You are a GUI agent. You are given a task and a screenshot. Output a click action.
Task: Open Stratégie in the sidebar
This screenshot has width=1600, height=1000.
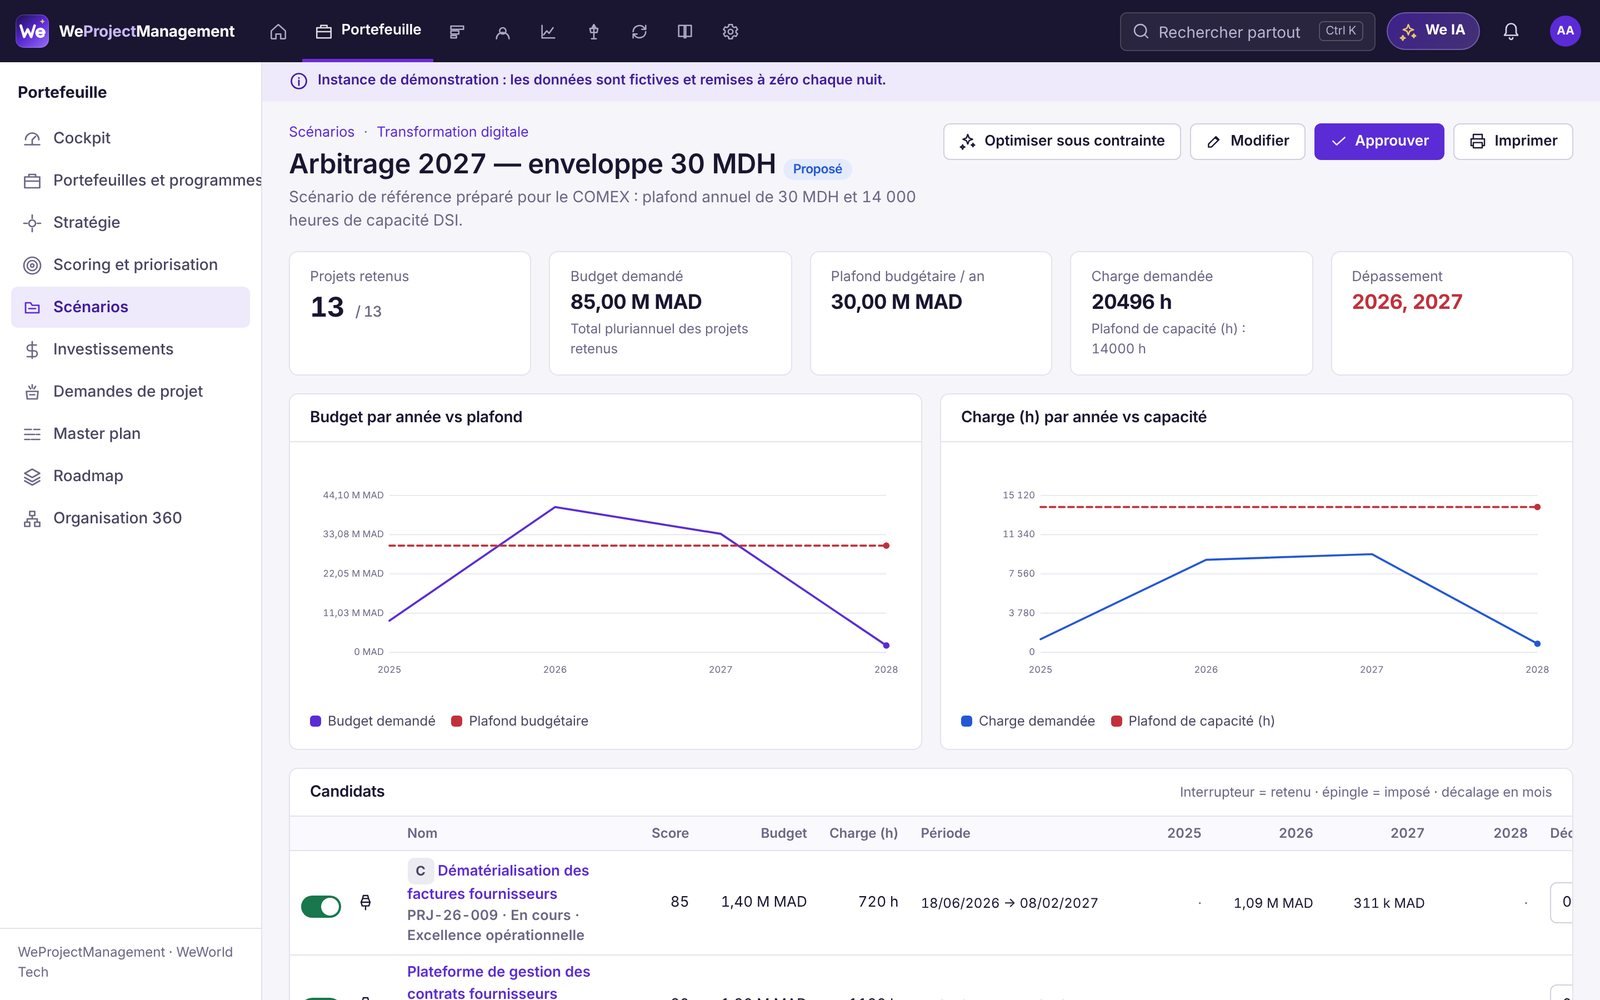pyautogui.click(x=130, y=222)
